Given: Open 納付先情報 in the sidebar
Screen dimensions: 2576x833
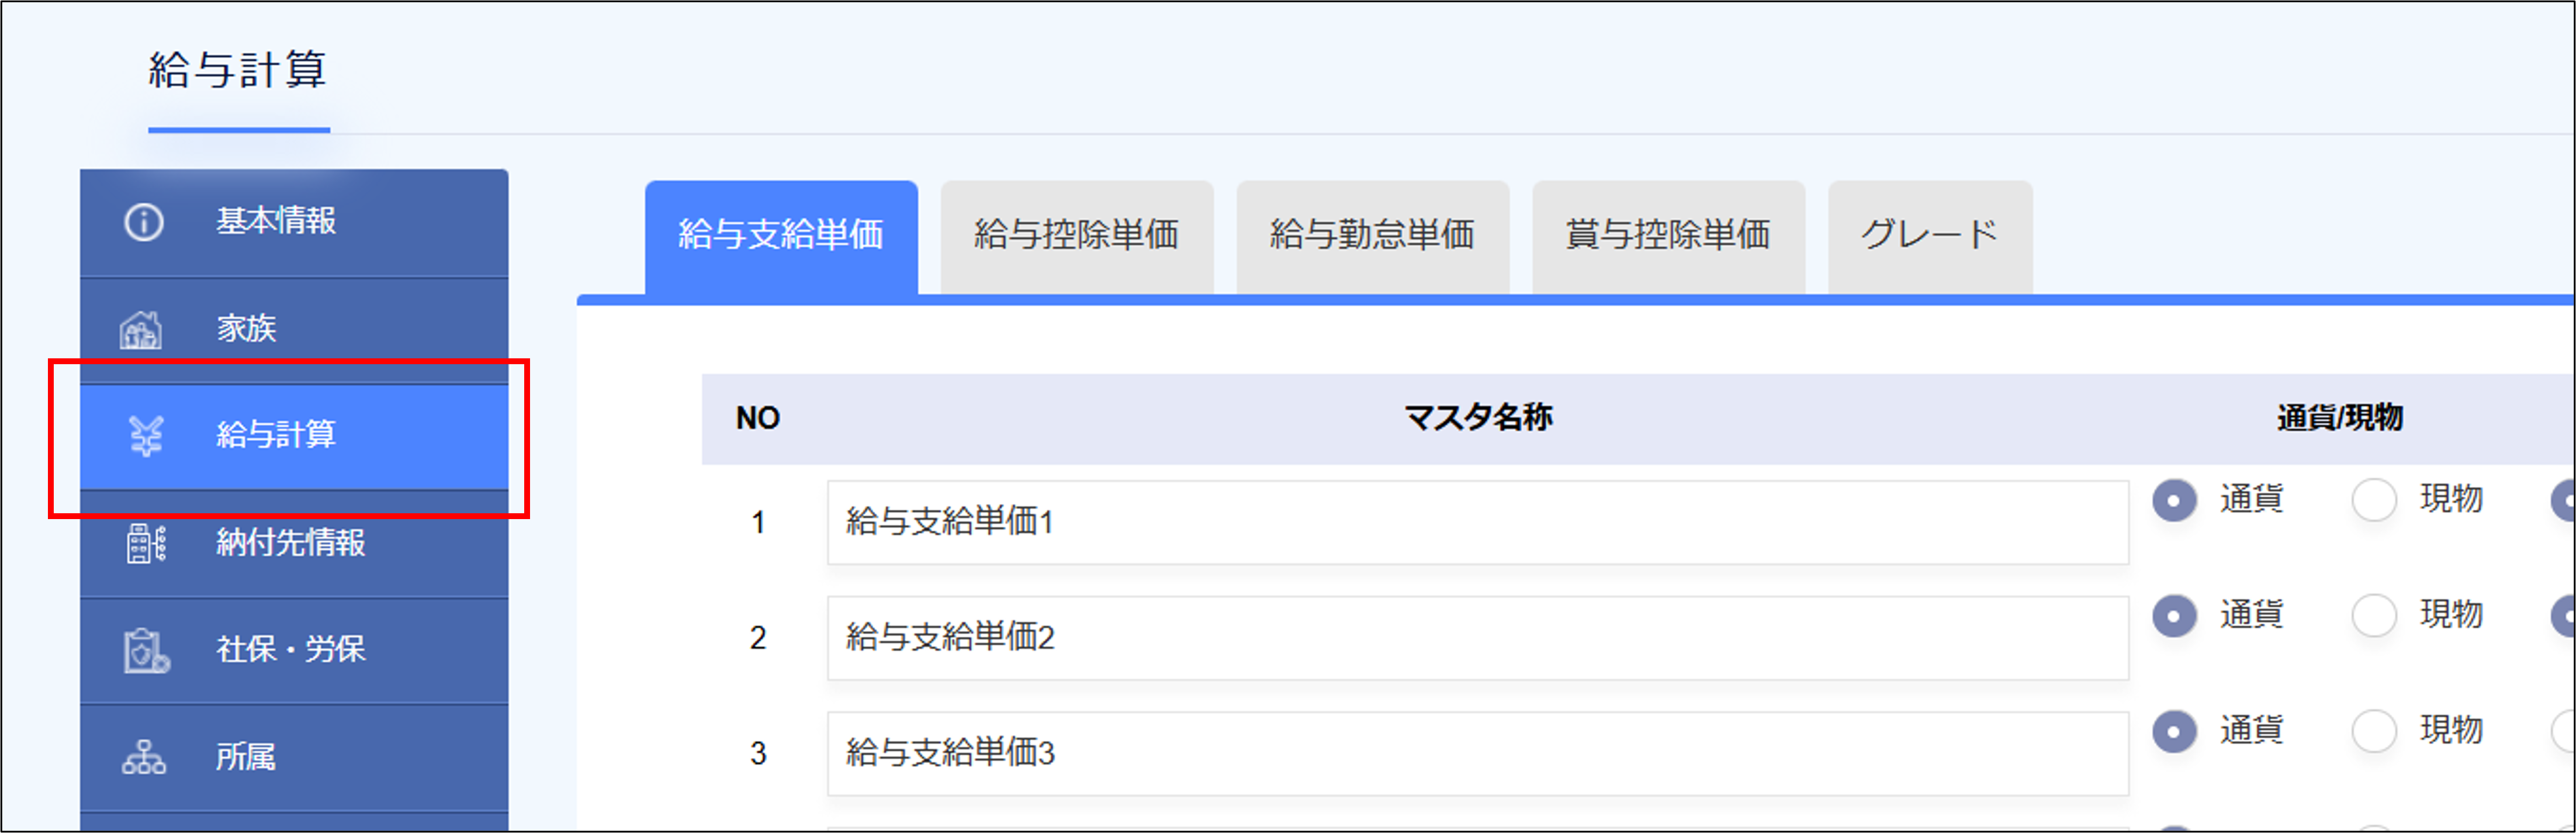Looking at the screenshot, I should pos(291,544).
